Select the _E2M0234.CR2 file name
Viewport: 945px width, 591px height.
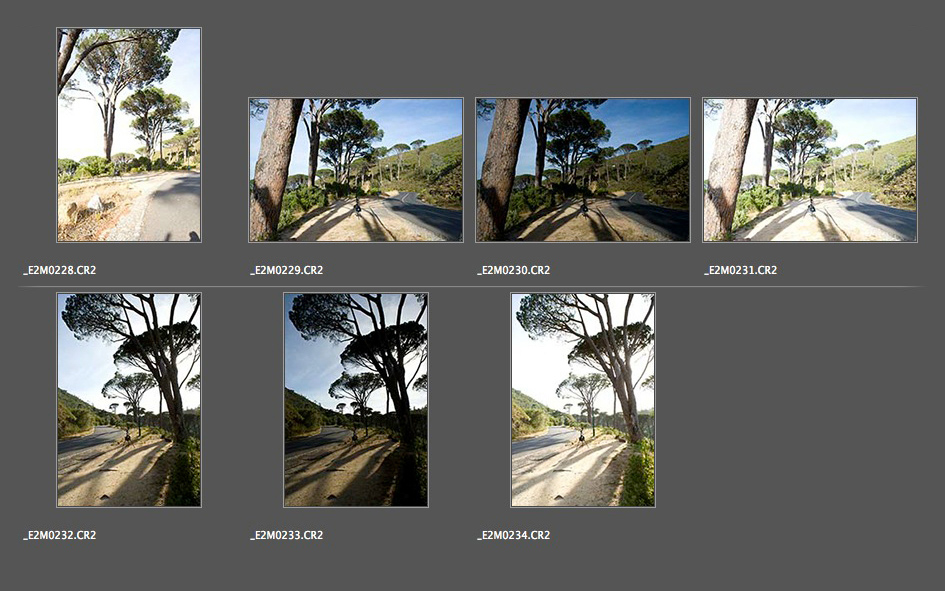(514, 535)
